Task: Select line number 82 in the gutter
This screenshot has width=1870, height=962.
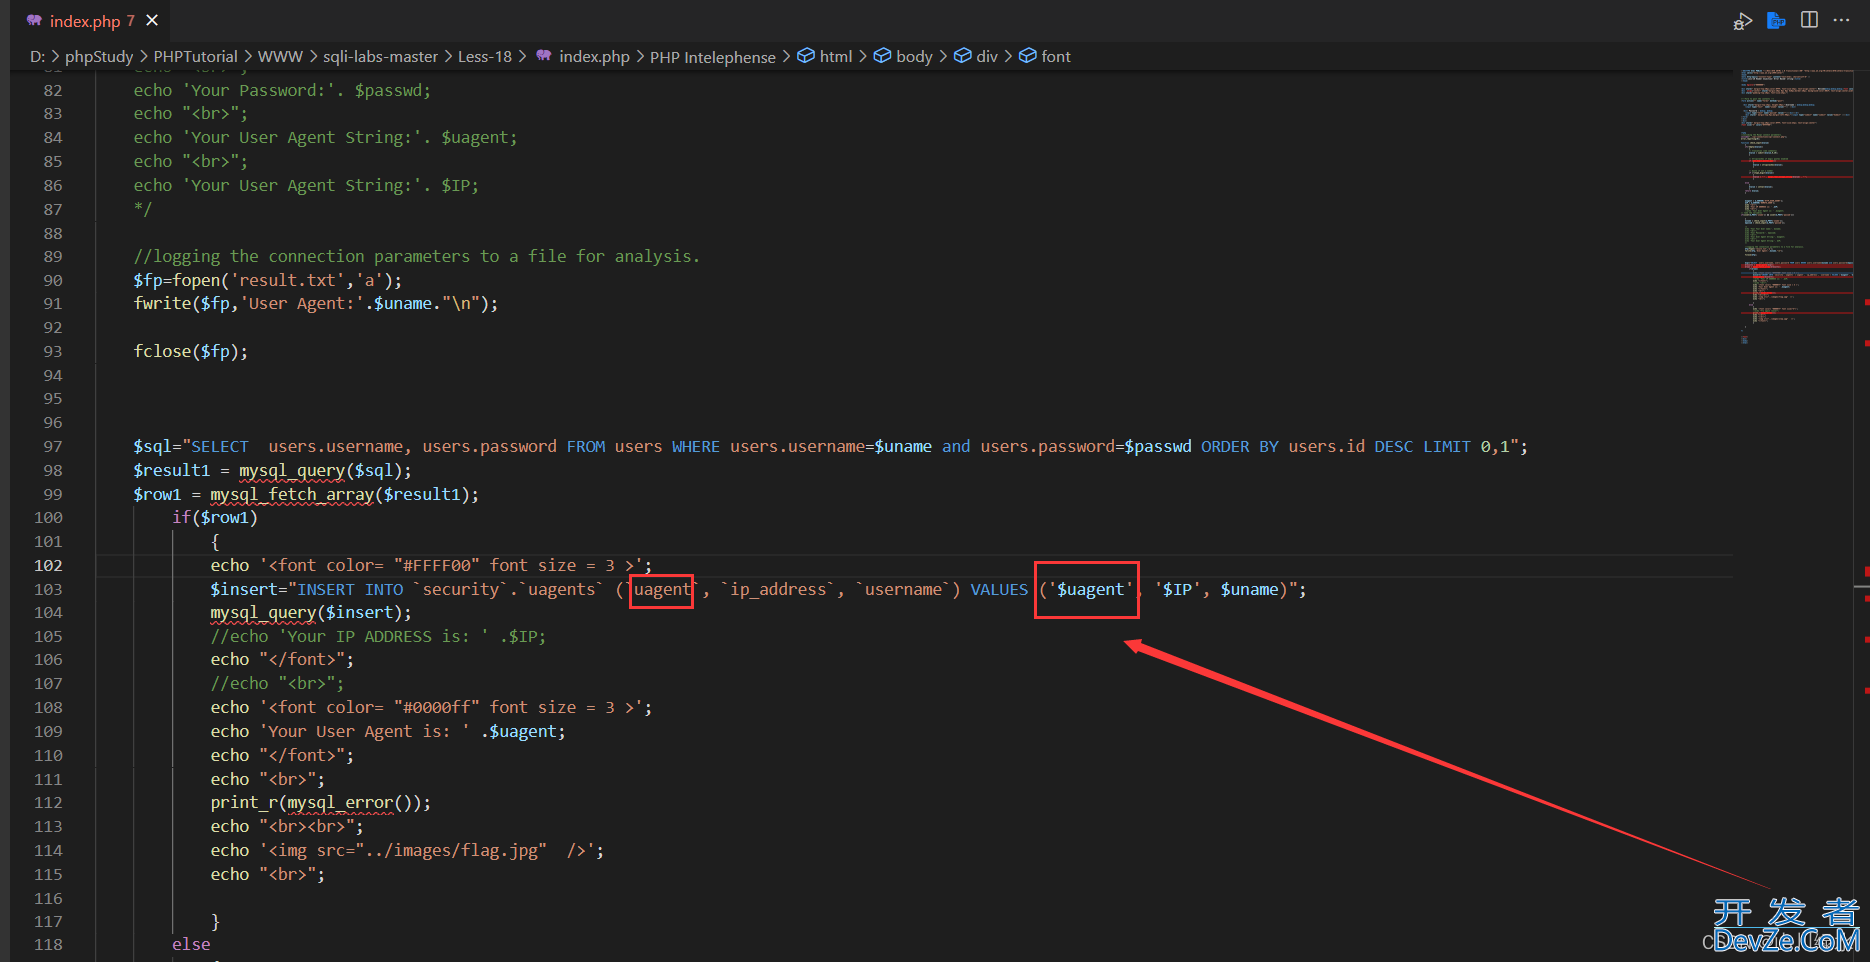Action: click(x=53, y=91)
